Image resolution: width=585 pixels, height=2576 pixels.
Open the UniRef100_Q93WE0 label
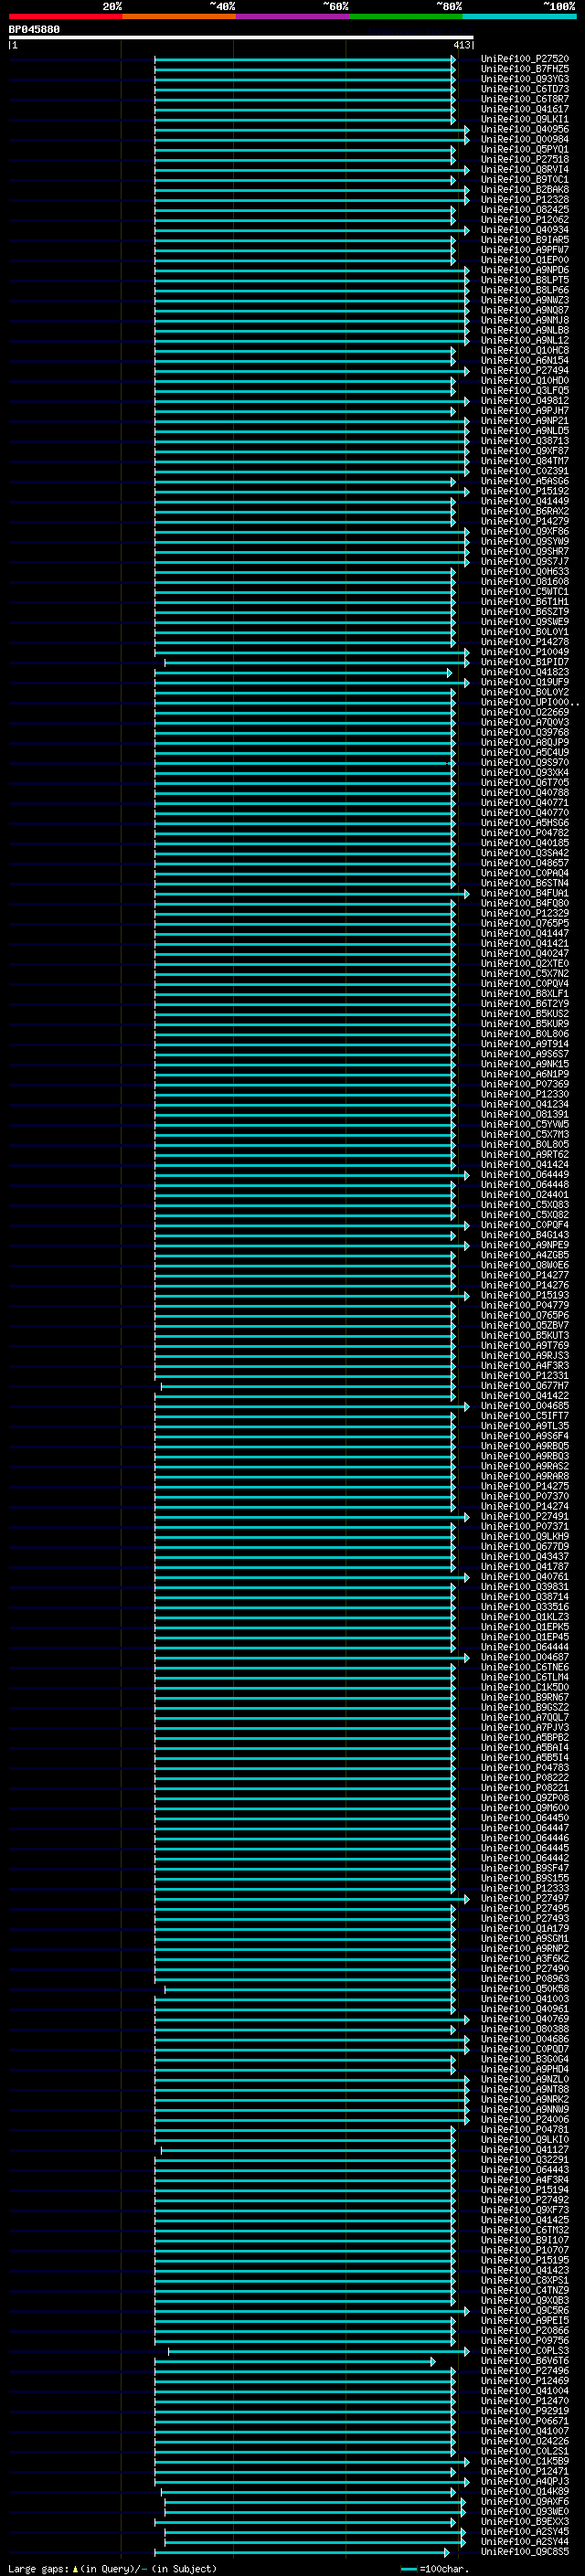pos(525,2512)
